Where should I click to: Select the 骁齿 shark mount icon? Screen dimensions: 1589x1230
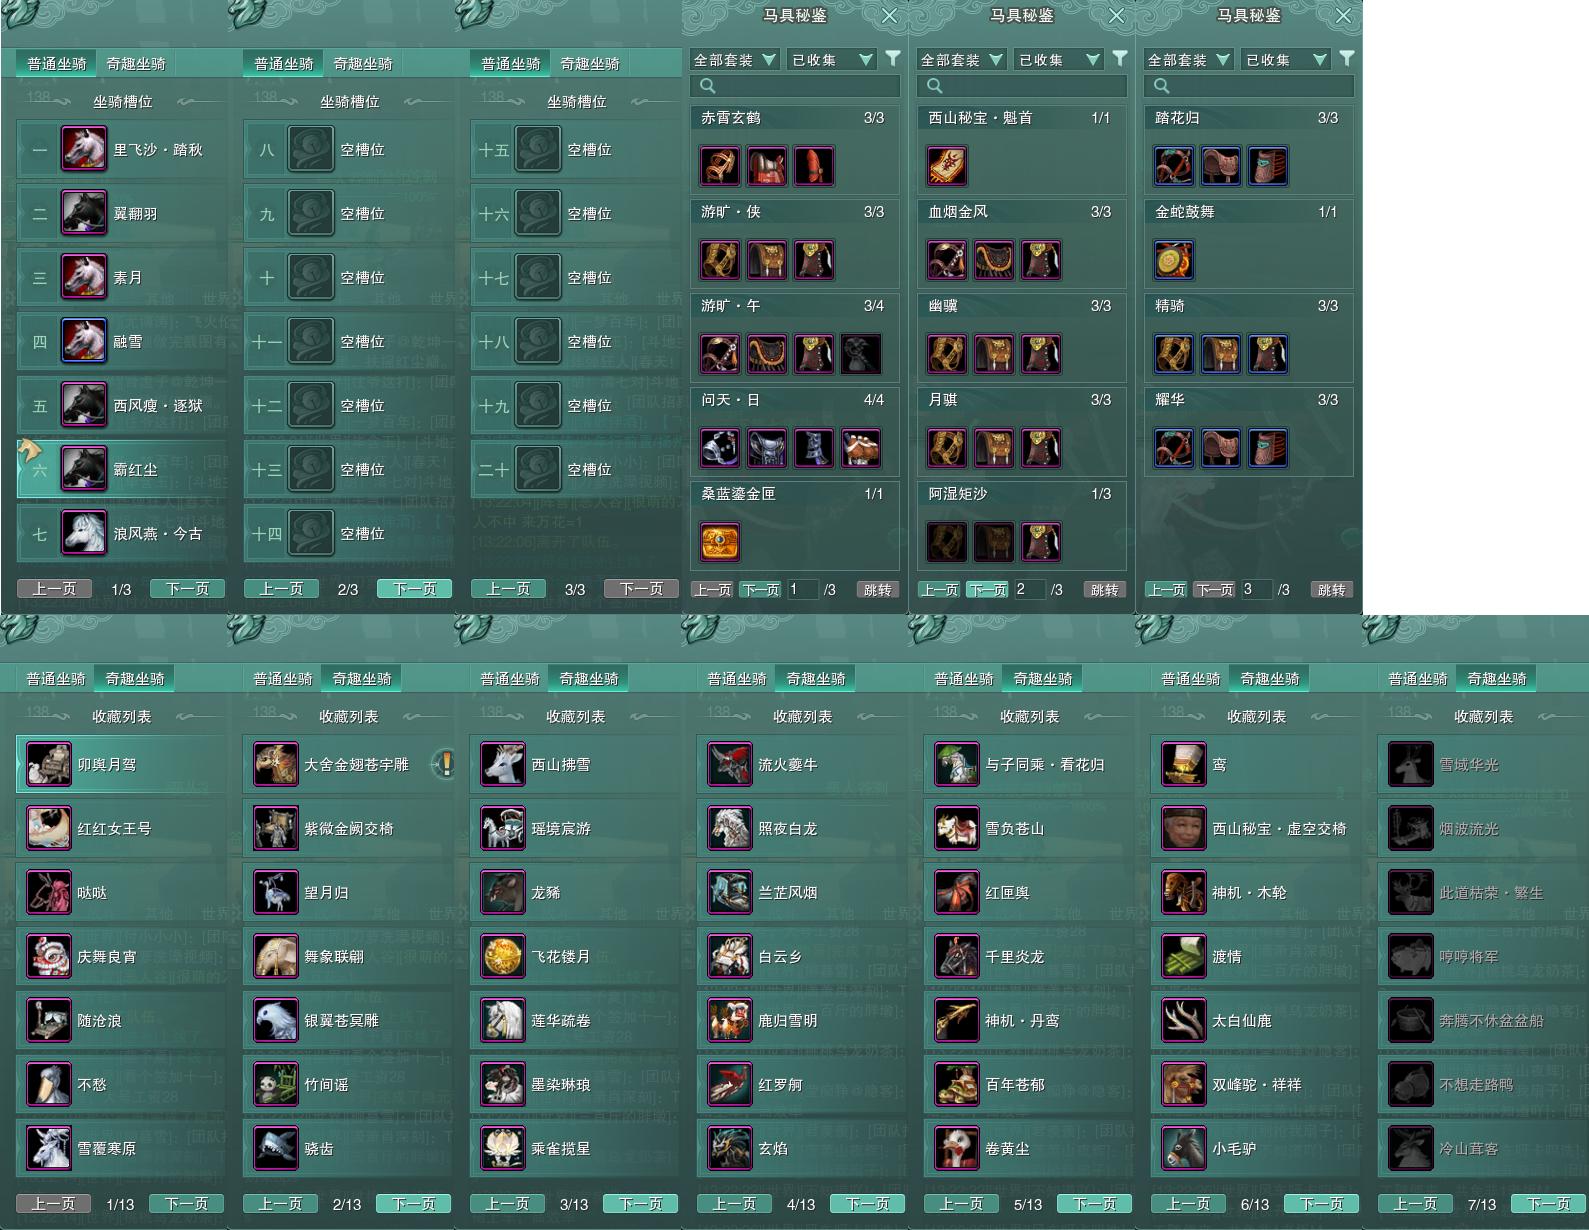275,1149
